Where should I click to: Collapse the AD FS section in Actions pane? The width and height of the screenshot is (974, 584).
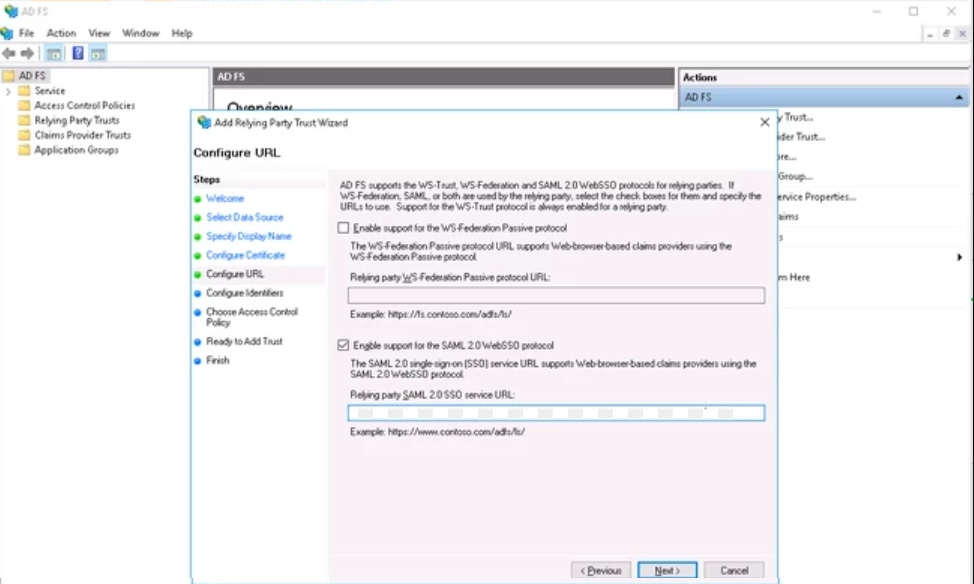[x=959, y=98]
